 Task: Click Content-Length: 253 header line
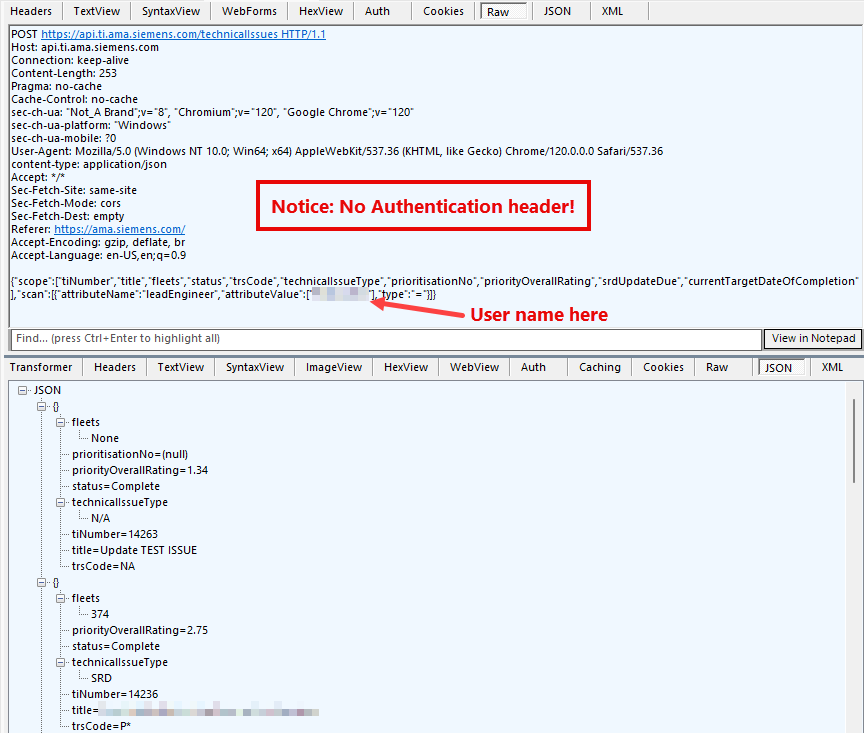(x=64, y=73)
